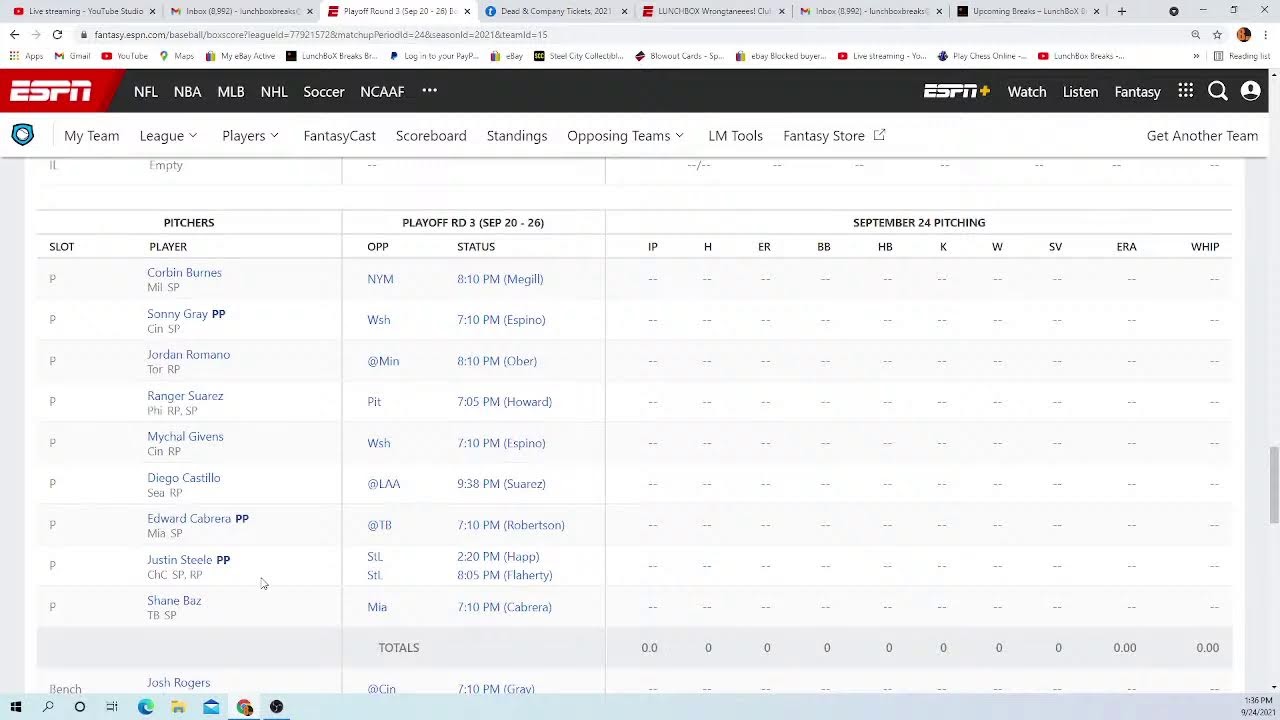Open Sonny Gray player card
Image resolution: width=1280 pixels, height=720 pixels.
[177, 313]
